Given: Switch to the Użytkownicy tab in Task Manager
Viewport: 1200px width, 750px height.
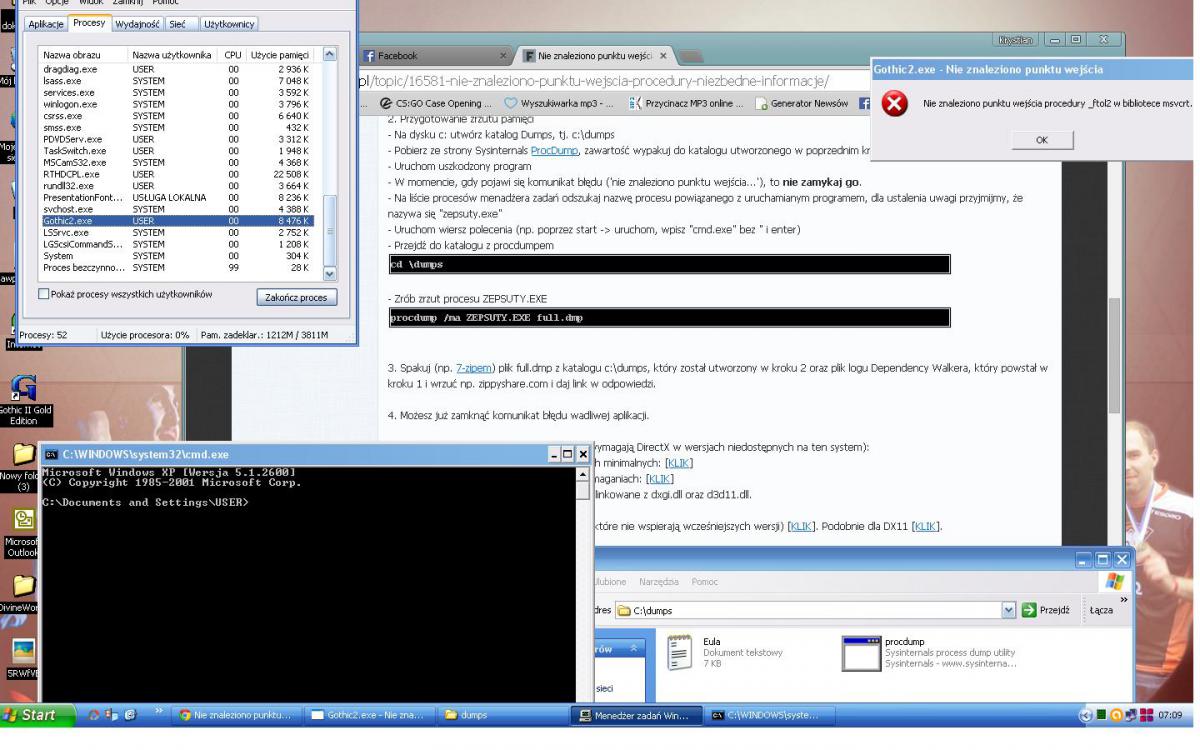Looking at the screenshot, I should 229,23.
